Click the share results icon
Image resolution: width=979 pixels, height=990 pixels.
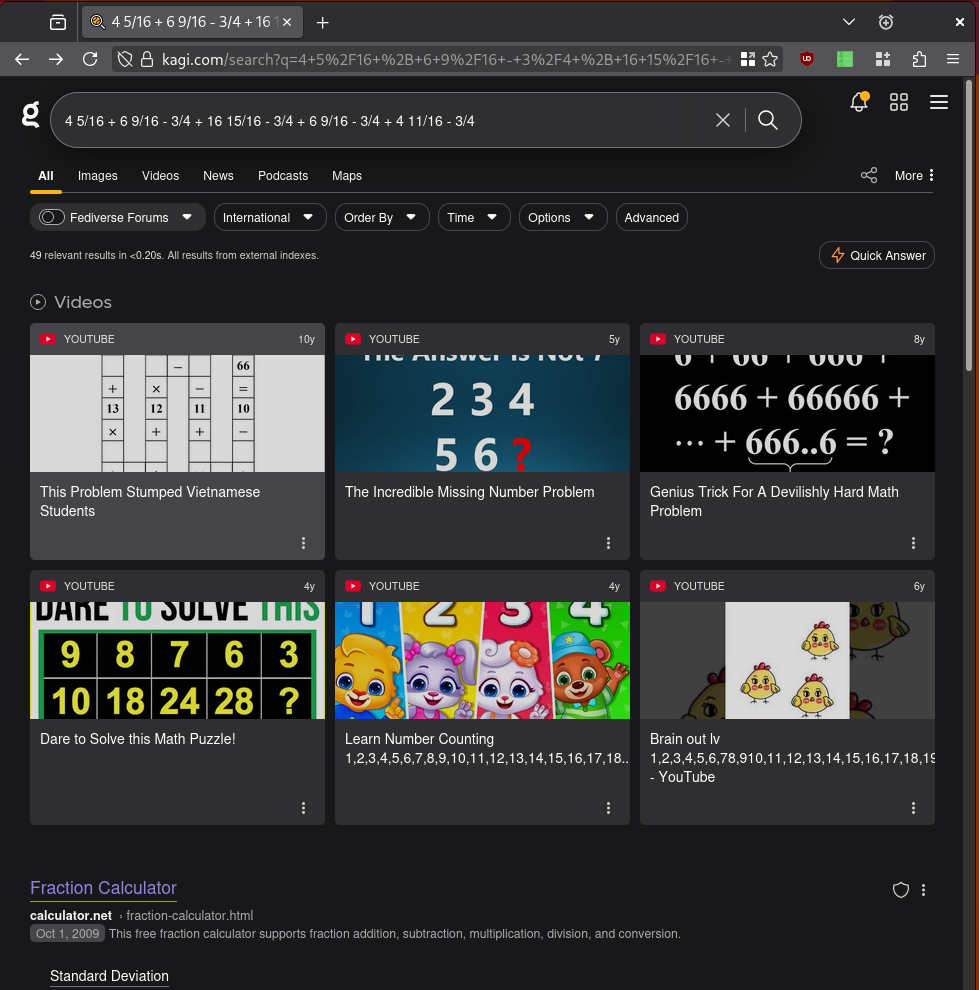point(869,176)
